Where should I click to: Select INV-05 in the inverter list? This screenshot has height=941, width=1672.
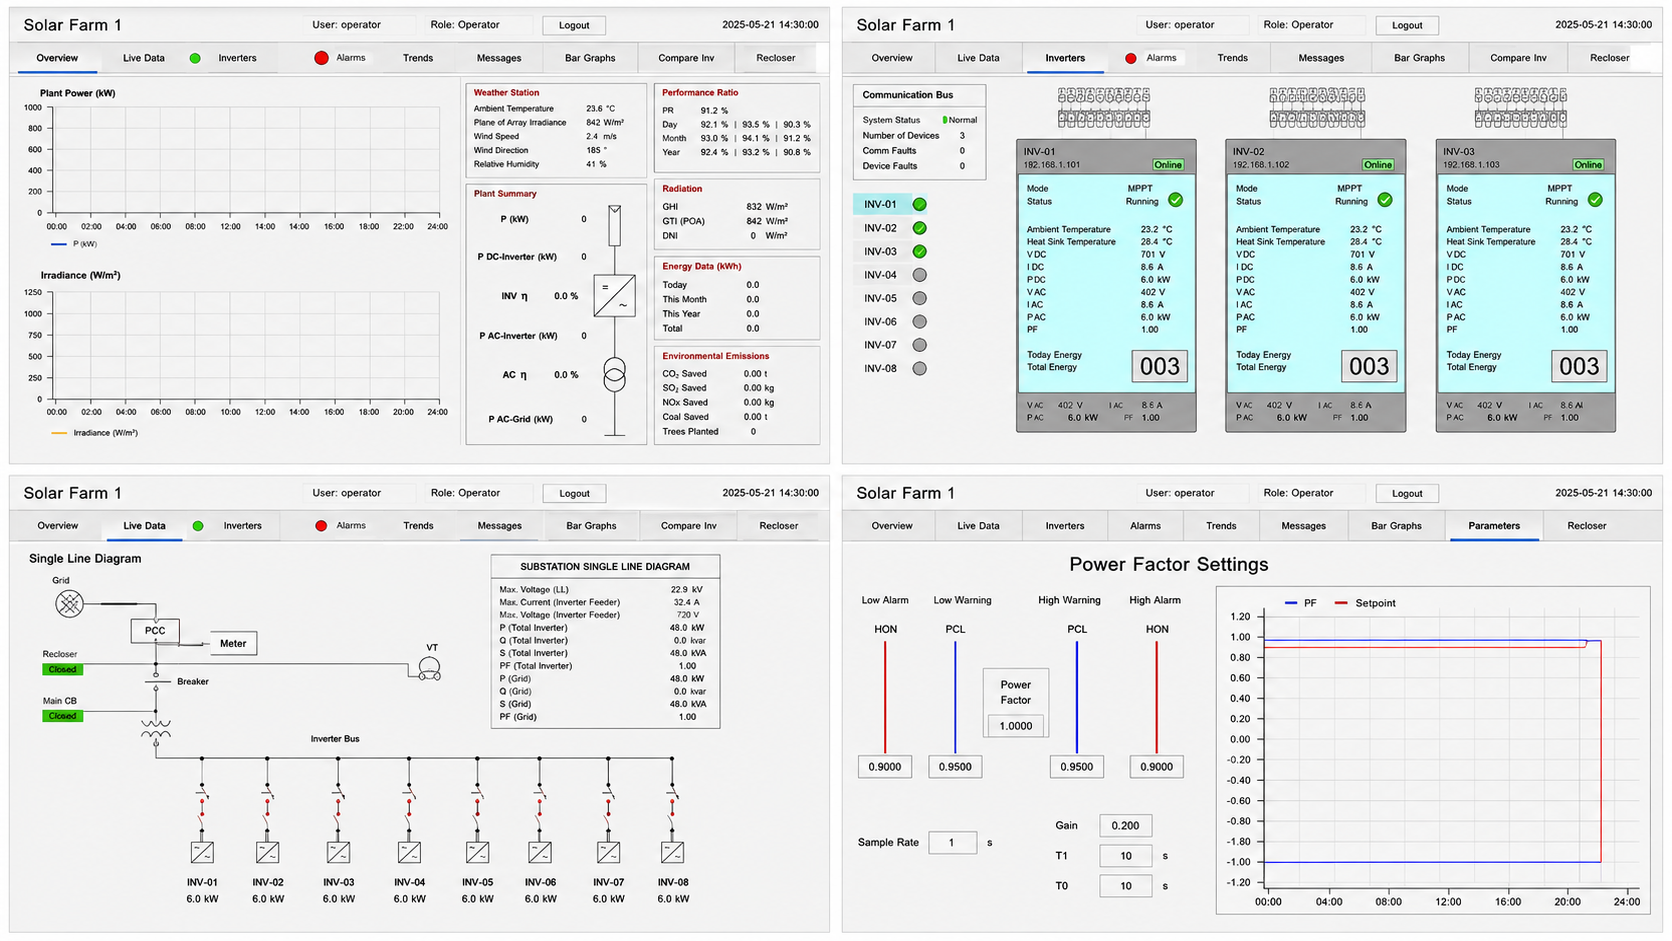[x=891, y=298]
